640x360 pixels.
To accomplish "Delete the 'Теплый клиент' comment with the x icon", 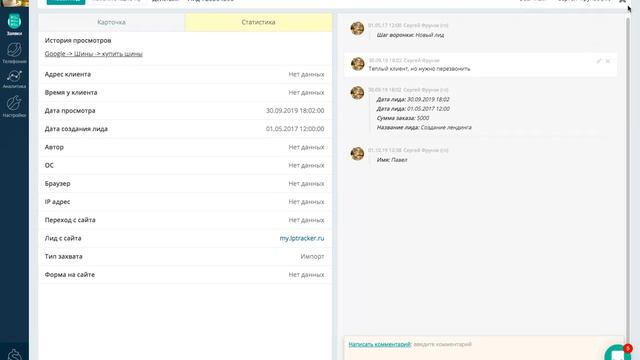I will point(608,61).
